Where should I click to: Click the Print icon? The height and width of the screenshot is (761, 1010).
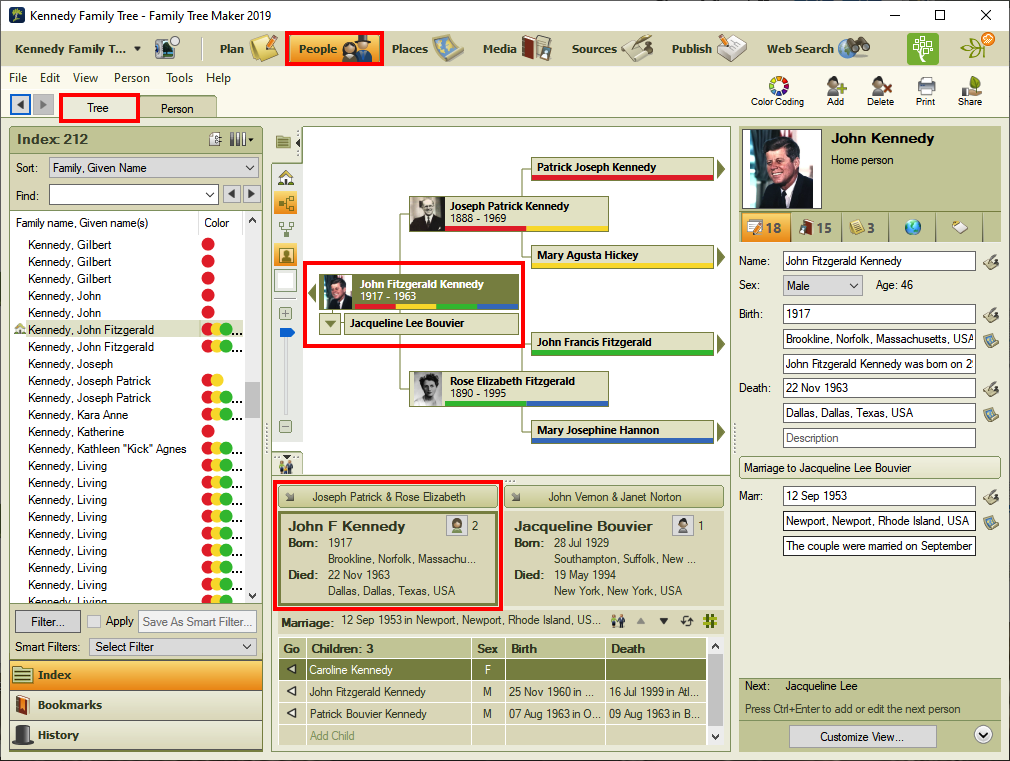point(925,91)
